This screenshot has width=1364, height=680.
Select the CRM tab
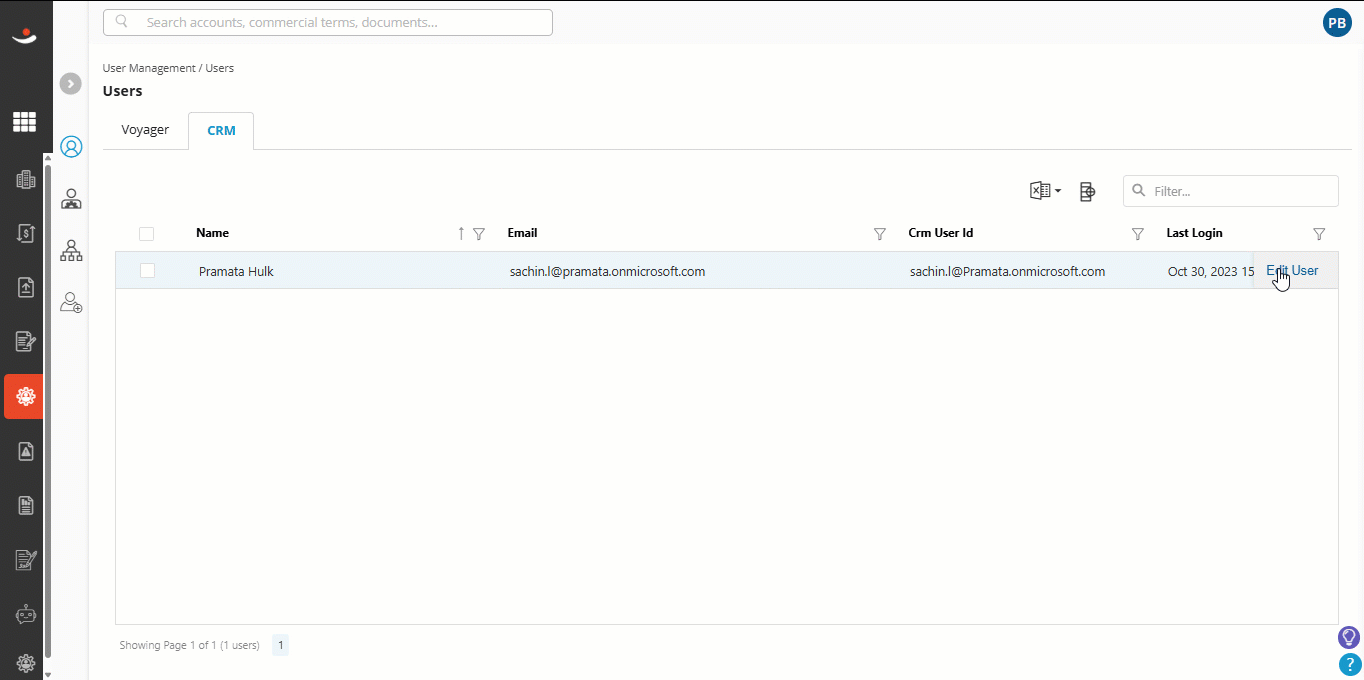coord(221,131)
